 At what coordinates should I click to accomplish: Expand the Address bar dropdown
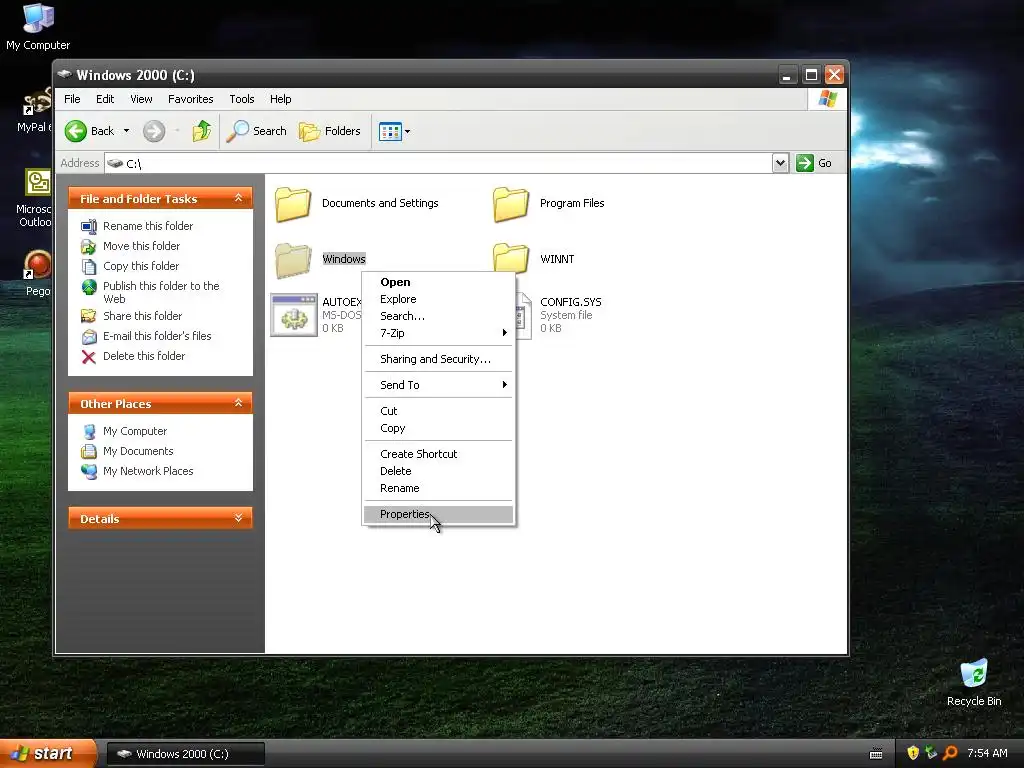(780, 163)
